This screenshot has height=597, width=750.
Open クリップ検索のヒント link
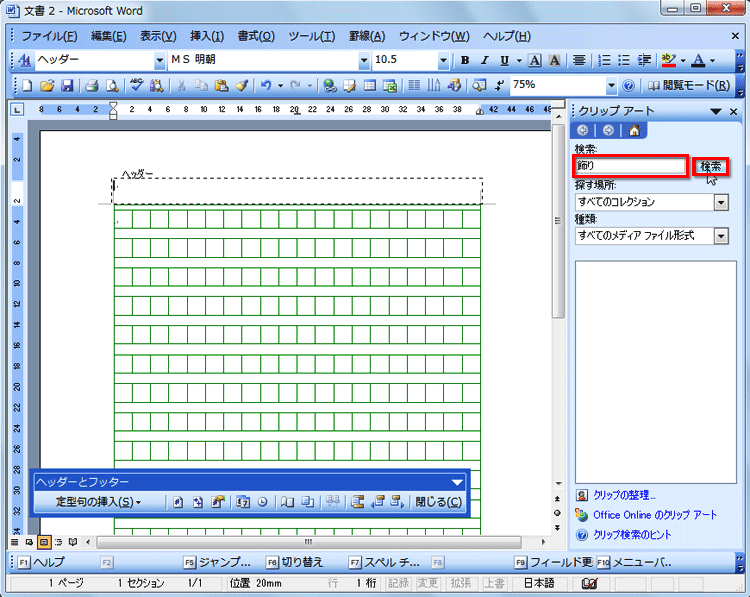(x=632, y=535)
